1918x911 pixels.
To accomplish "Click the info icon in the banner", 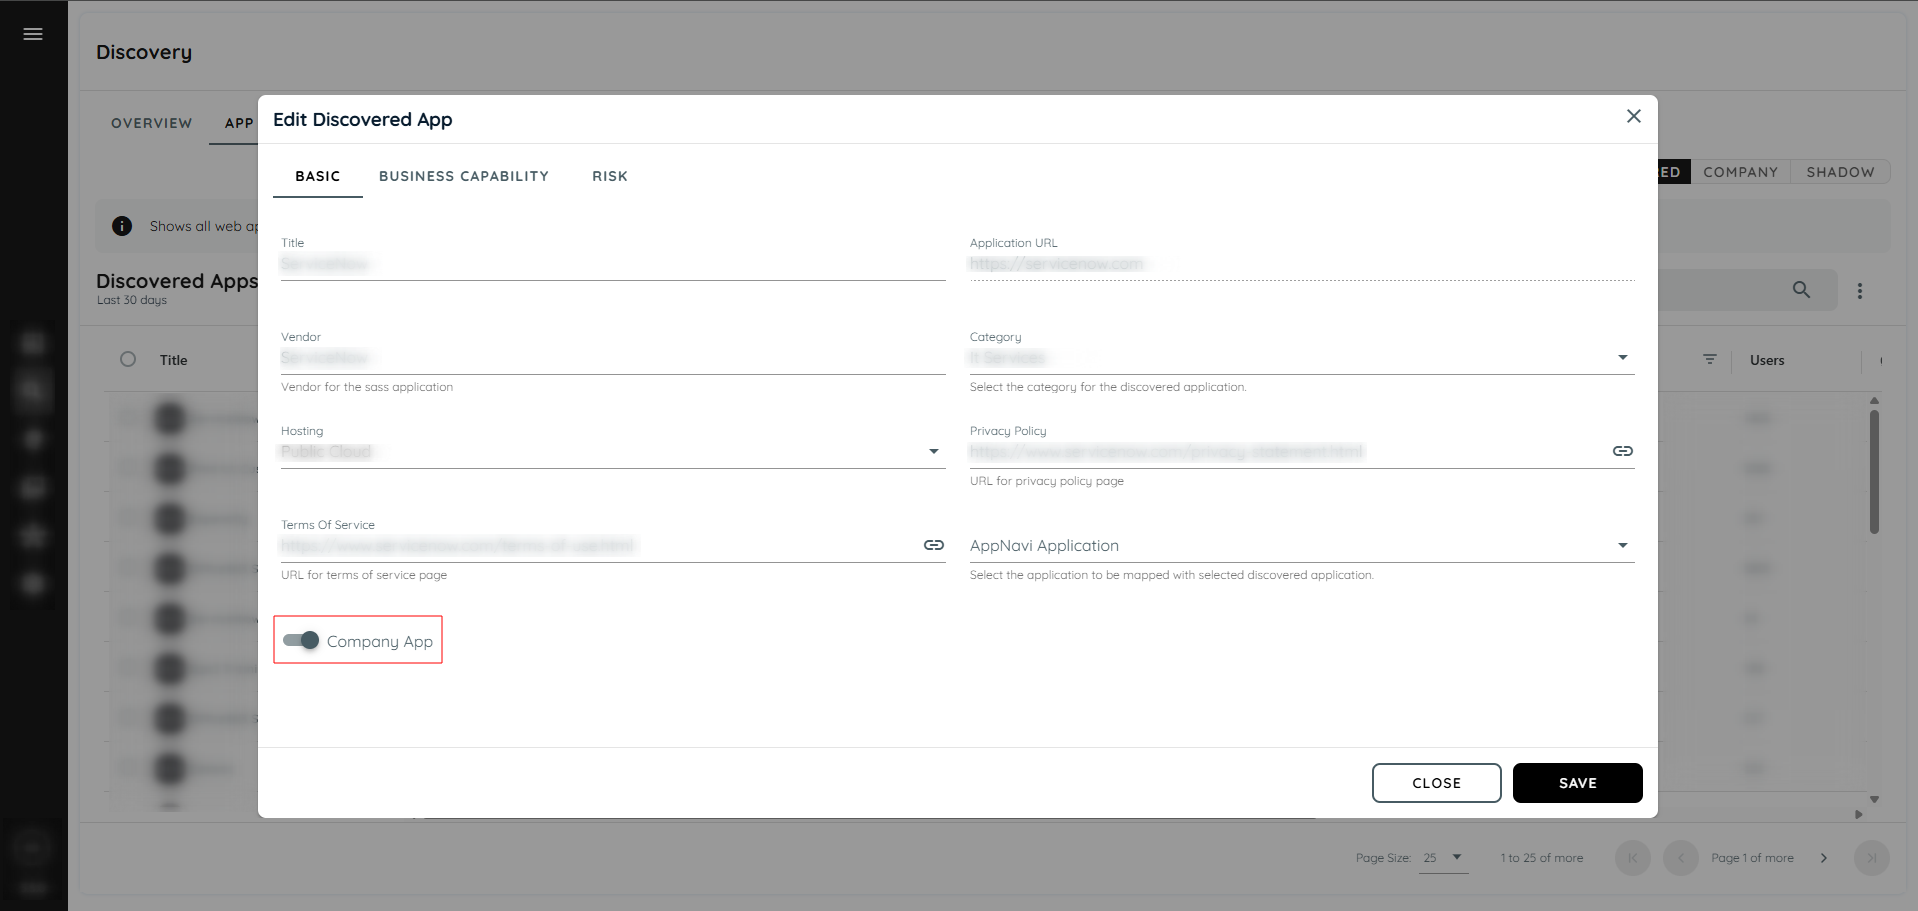I will [x=122, y=226].
